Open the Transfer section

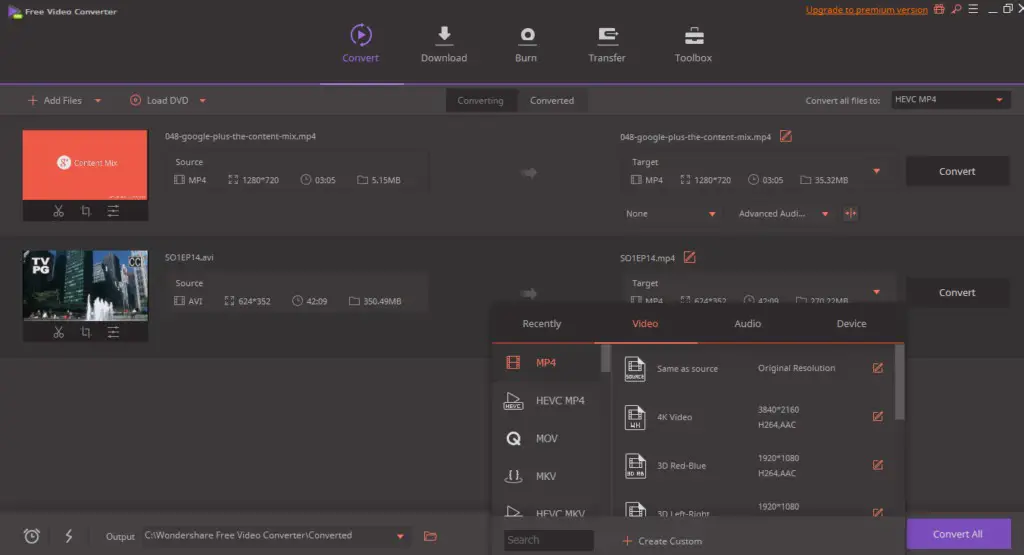point(607,44)
